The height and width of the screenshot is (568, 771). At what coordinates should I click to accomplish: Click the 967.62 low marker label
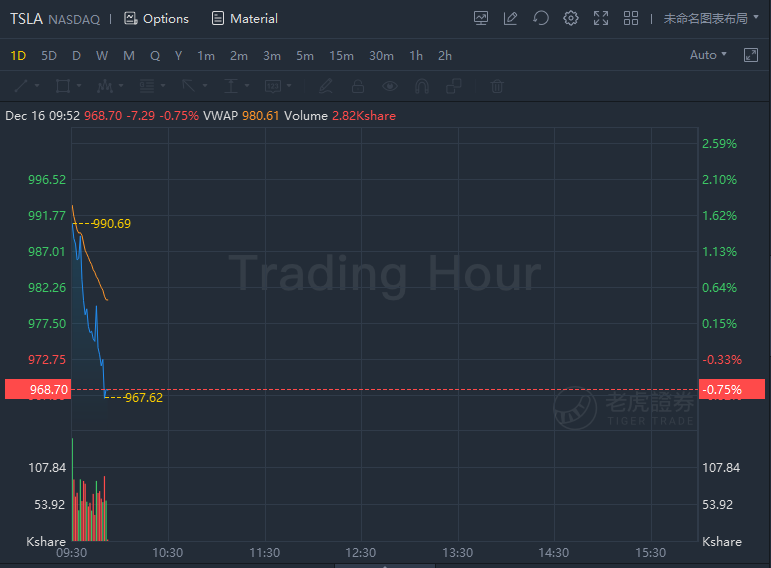pyautogui.click(x=144, y=397)
